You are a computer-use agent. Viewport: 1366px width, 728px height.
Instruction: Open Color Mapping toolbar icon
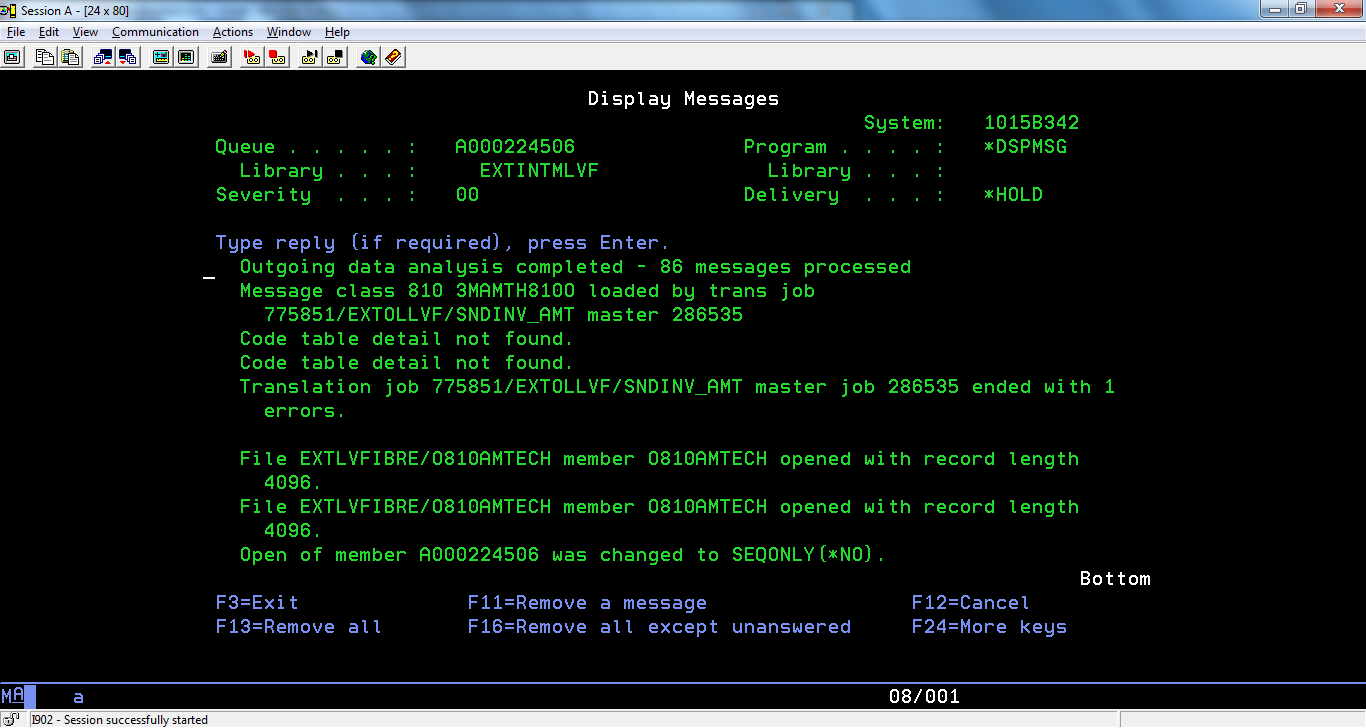coord(185,57)
